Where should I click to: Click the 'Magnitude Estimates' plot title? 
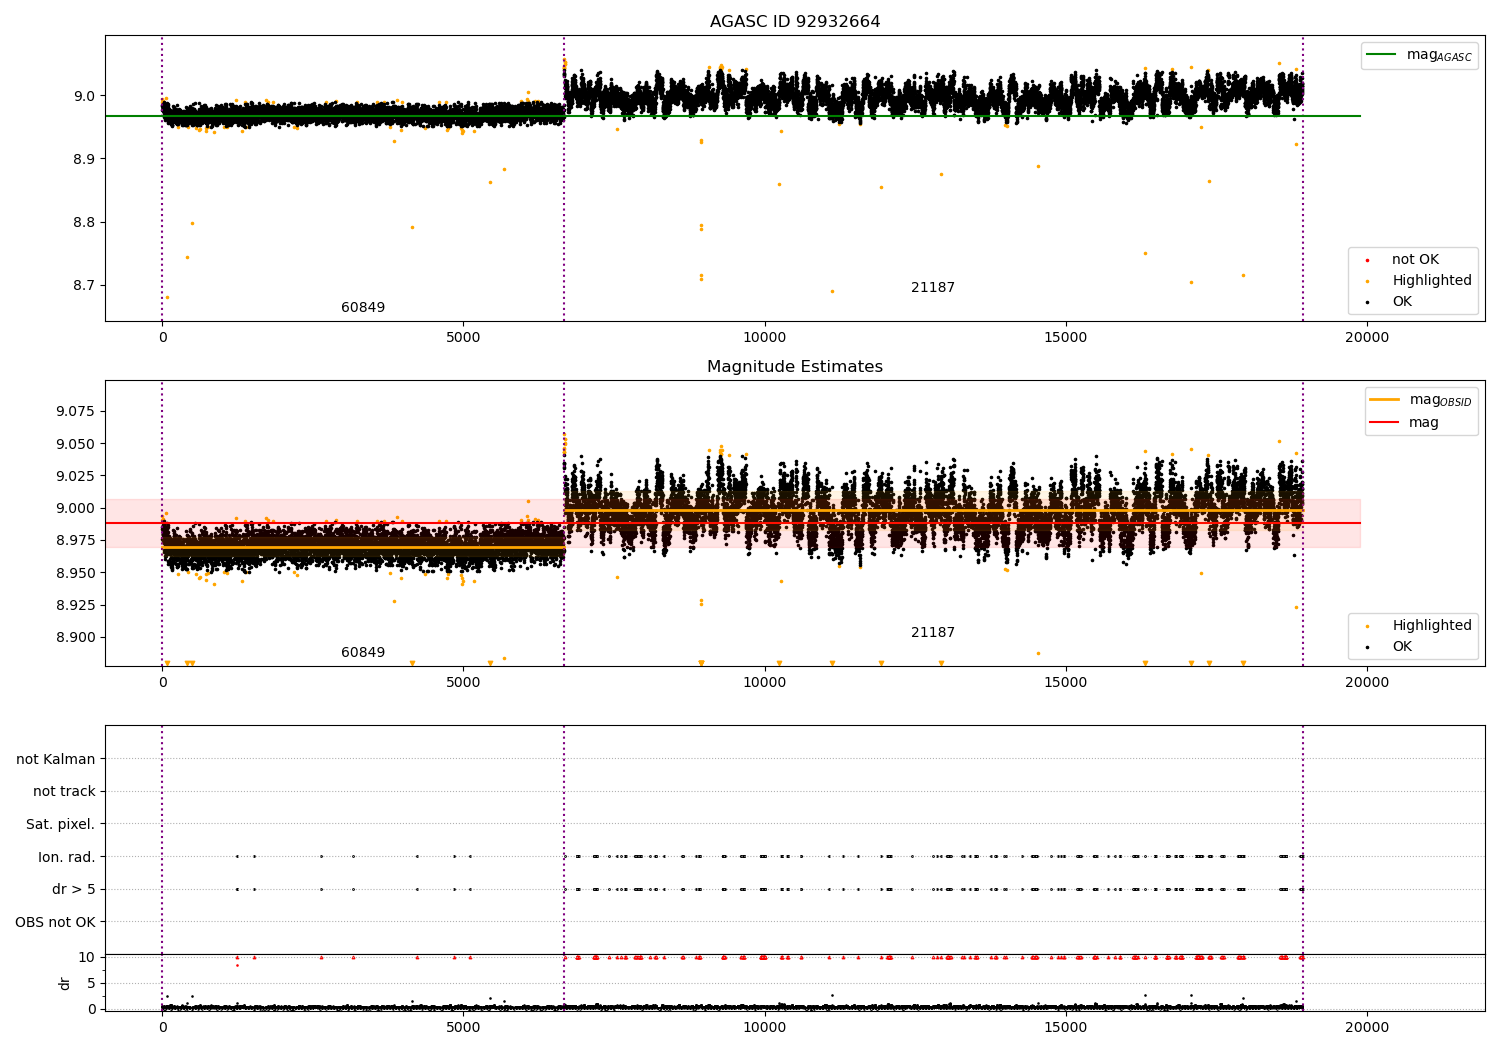[795, 367]
